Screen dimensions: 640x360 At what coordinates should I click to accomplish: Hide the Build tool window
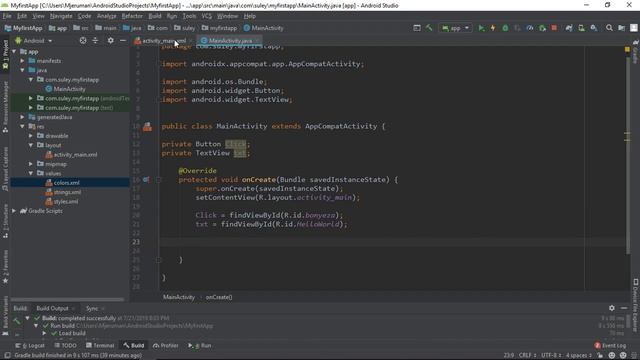[x=624, y=308]
